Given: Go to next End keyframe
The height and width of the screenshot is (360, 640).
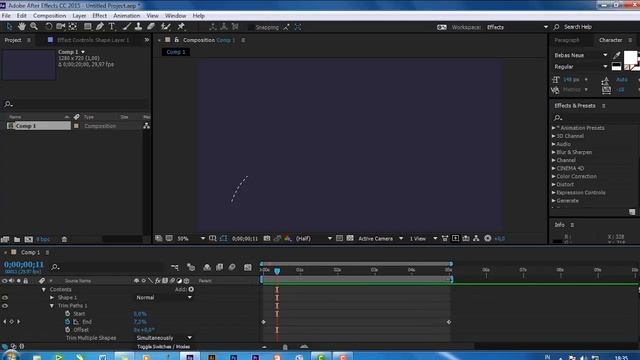Looking at the screenshot, I should tap(18, 322).
